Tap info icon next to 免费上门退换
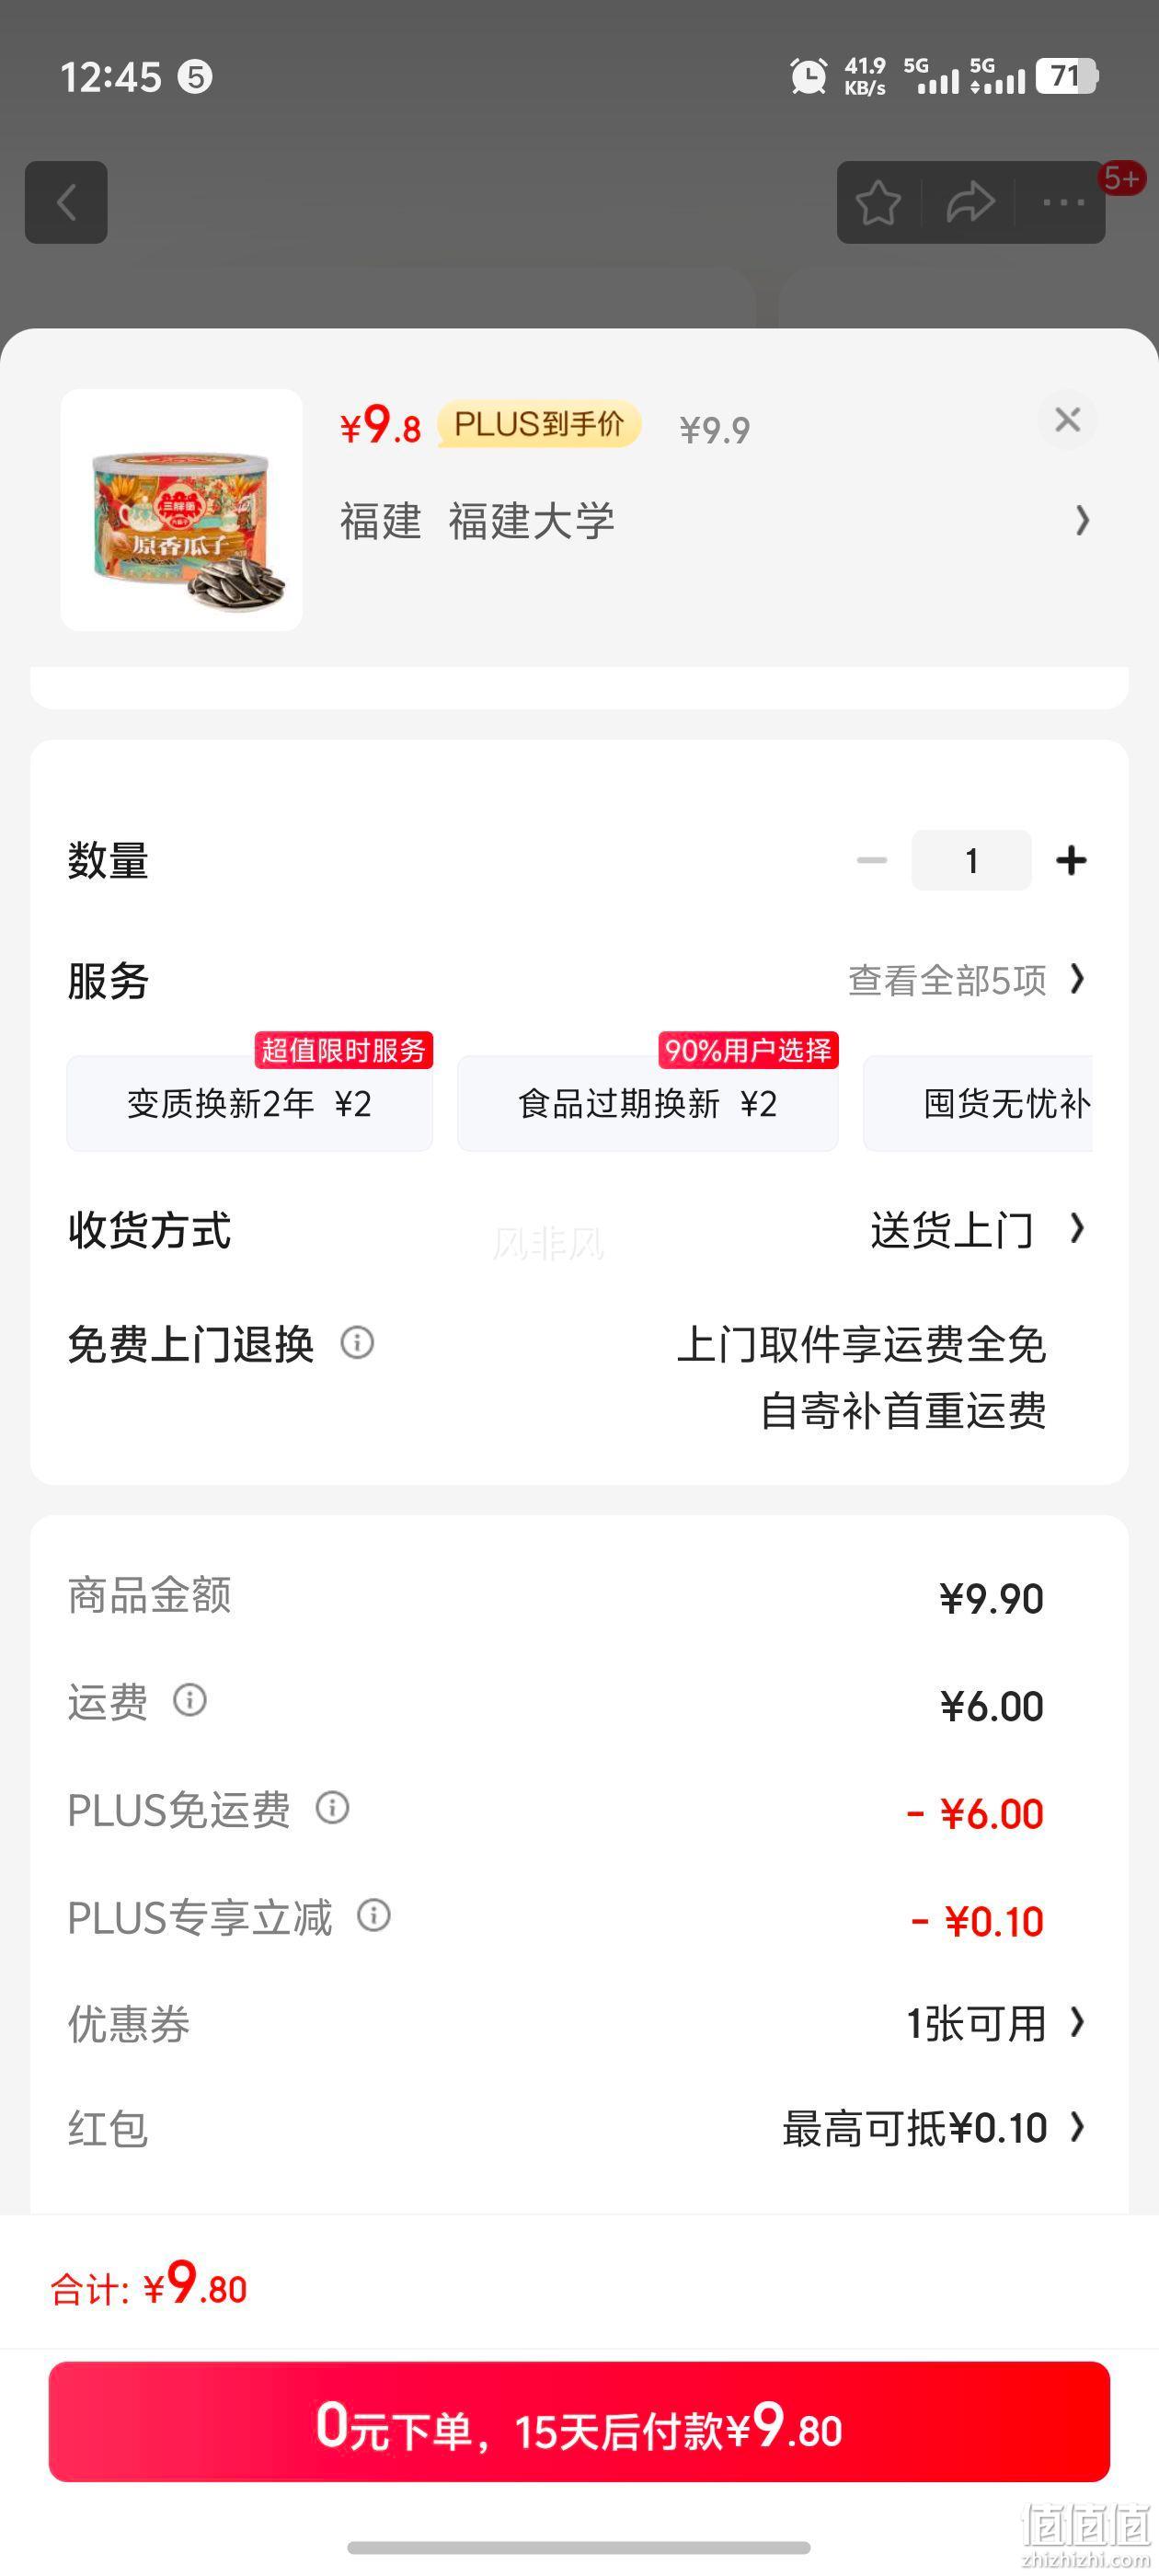 click(357, 1342)
